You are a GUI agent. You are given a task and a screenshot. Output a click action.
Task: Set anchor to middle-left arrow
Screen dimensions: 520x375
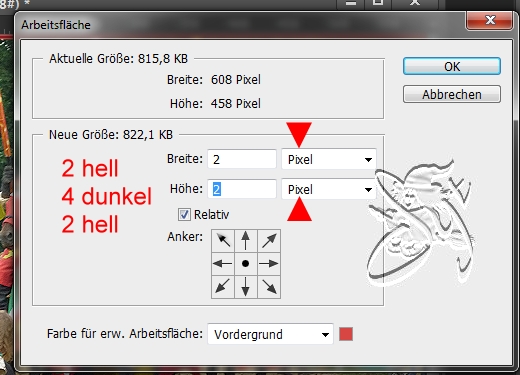coord(223,263)
